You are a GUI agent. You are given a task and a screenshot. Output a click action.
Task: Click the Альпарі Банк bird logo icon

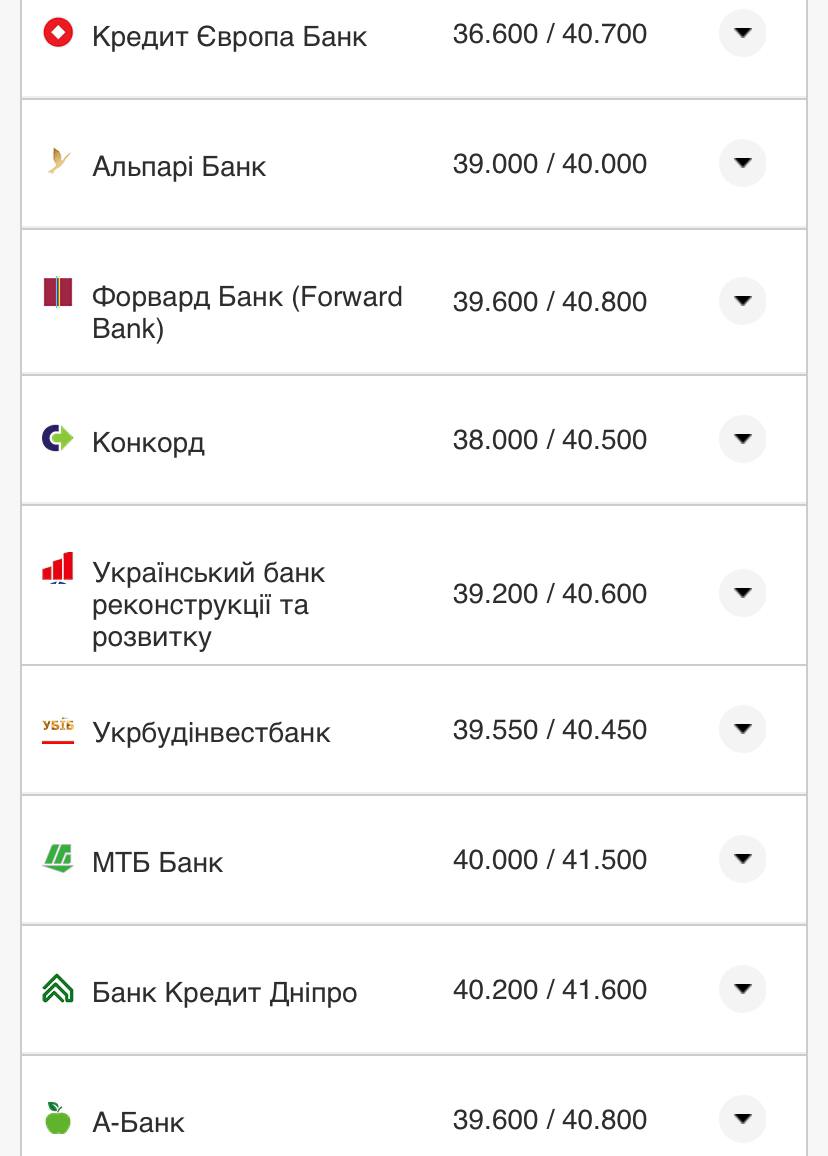click(58, 161)
